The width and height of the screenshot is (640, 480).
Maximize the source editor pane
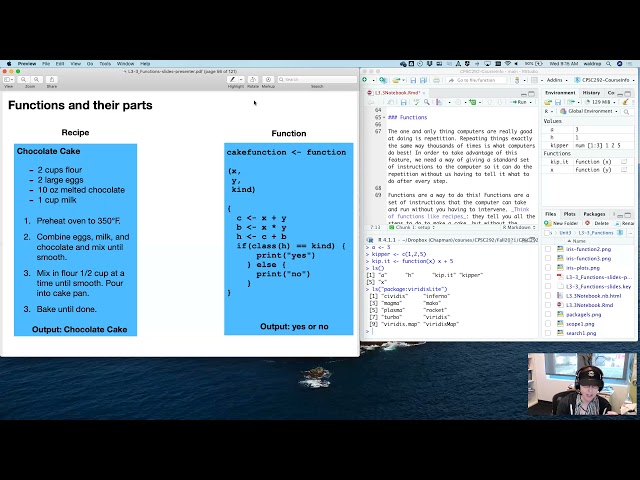coord(531,93)
